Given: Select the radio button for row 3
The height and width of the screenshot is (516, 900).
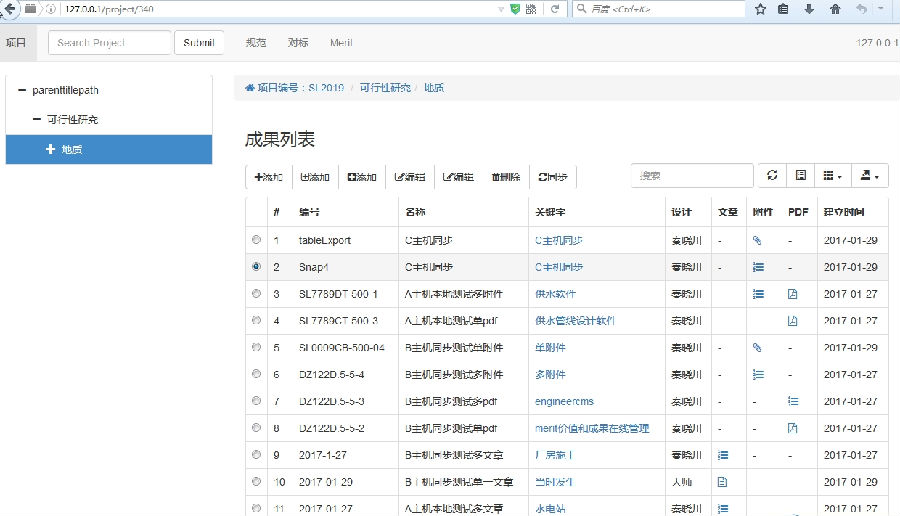Looking at the screenshot, I should coord(257,293).
